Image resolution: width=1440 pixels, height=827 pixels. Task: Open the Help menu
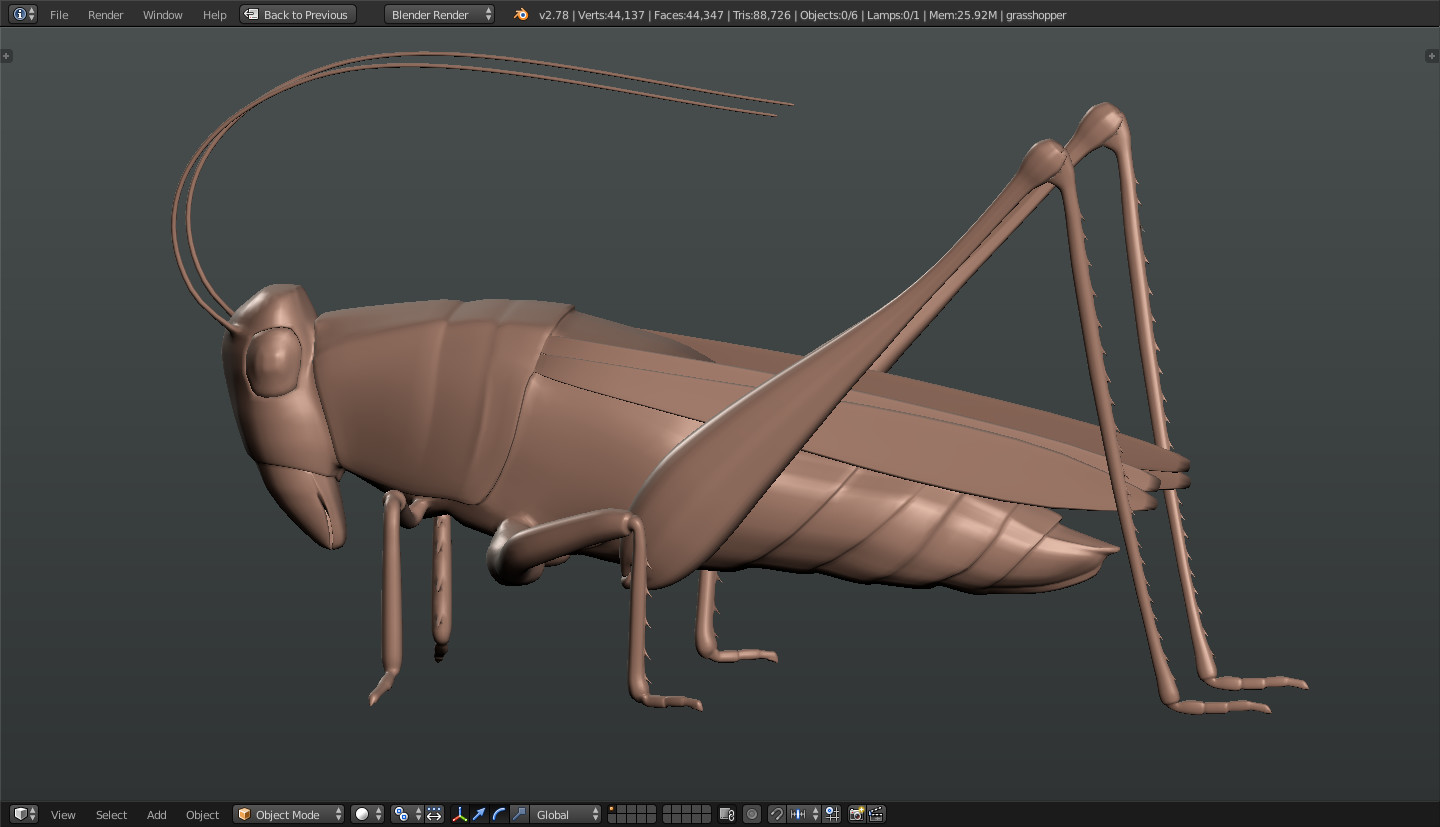pyautogui.click(x=214, y=15)
